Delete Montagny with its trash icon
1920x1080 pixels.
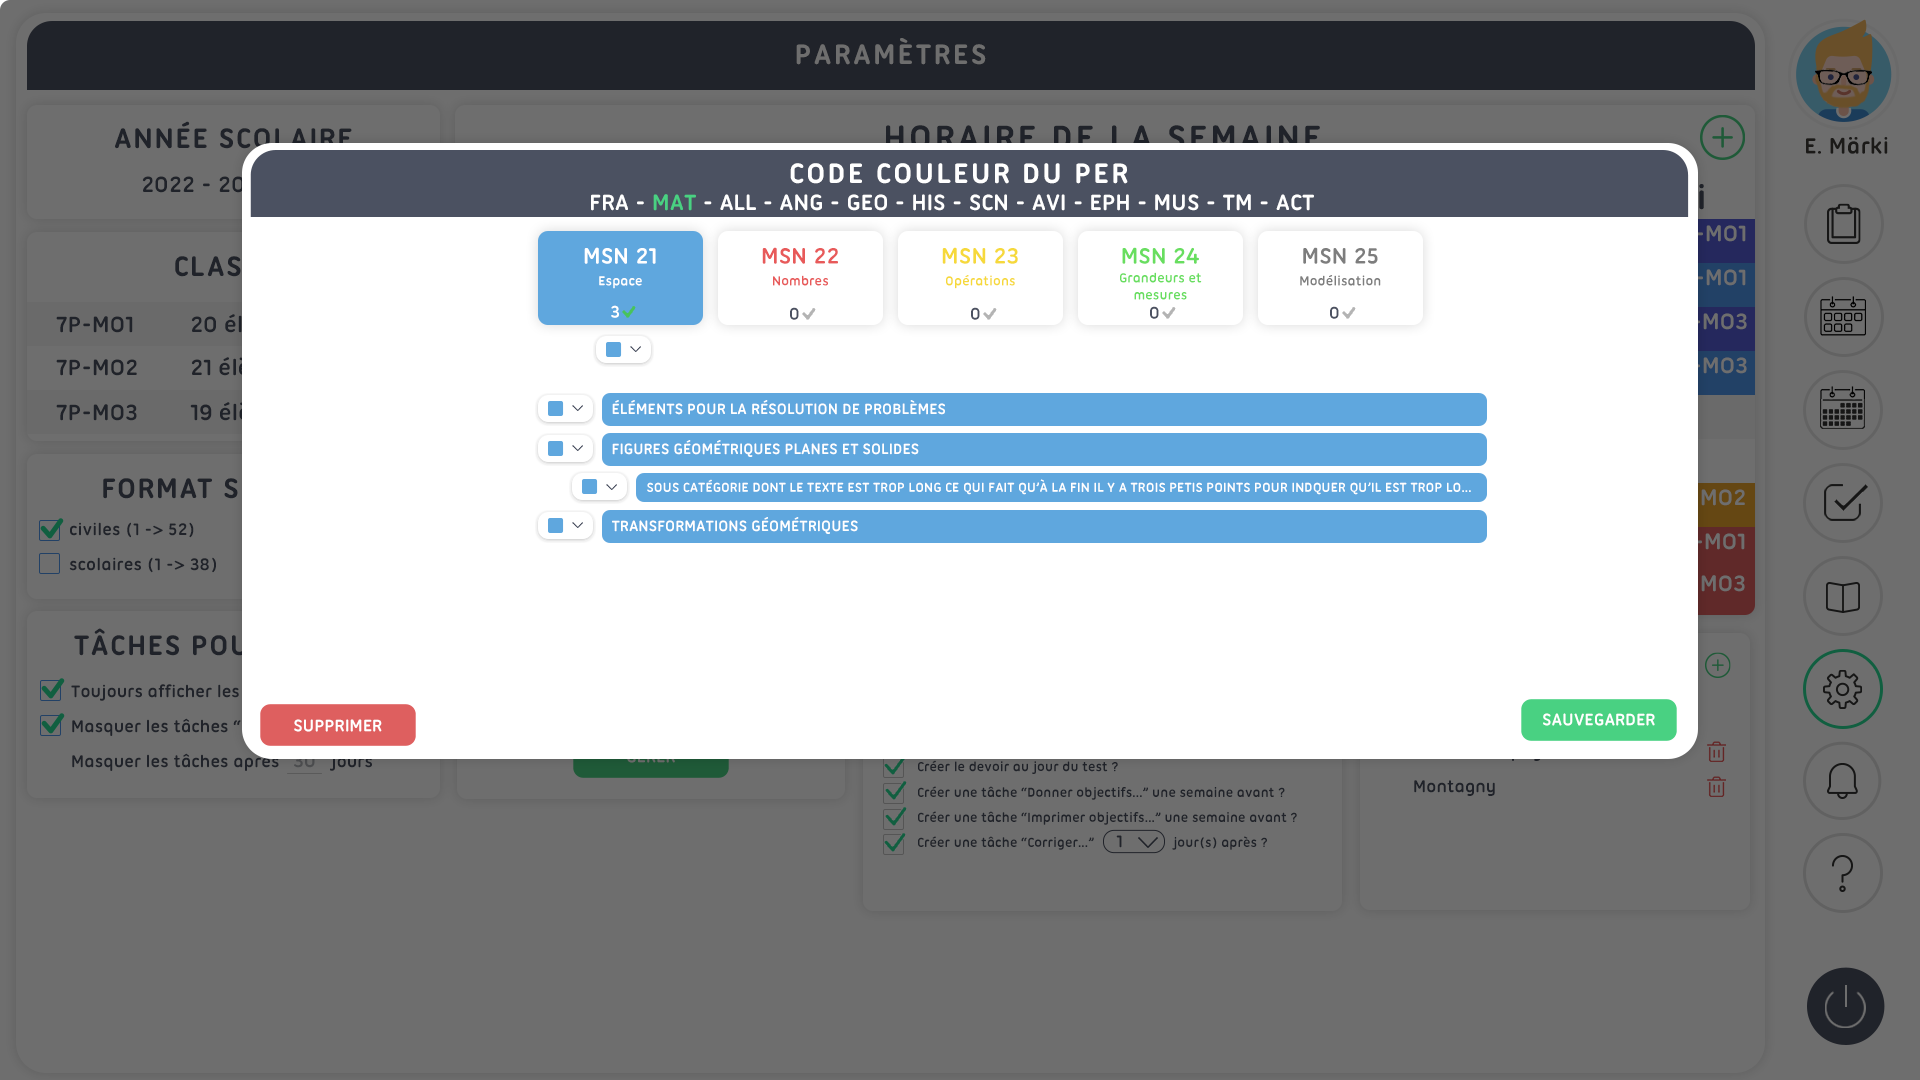(1717, 787)
